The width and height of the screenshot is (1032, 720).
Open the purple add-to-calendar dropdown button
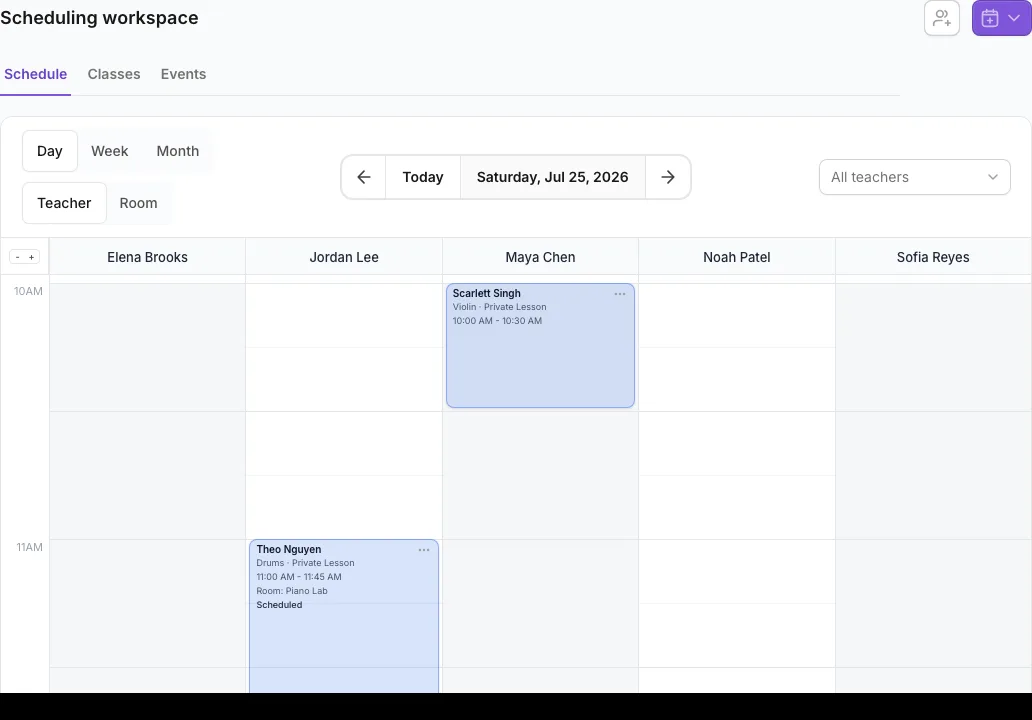pos(1001,18)
